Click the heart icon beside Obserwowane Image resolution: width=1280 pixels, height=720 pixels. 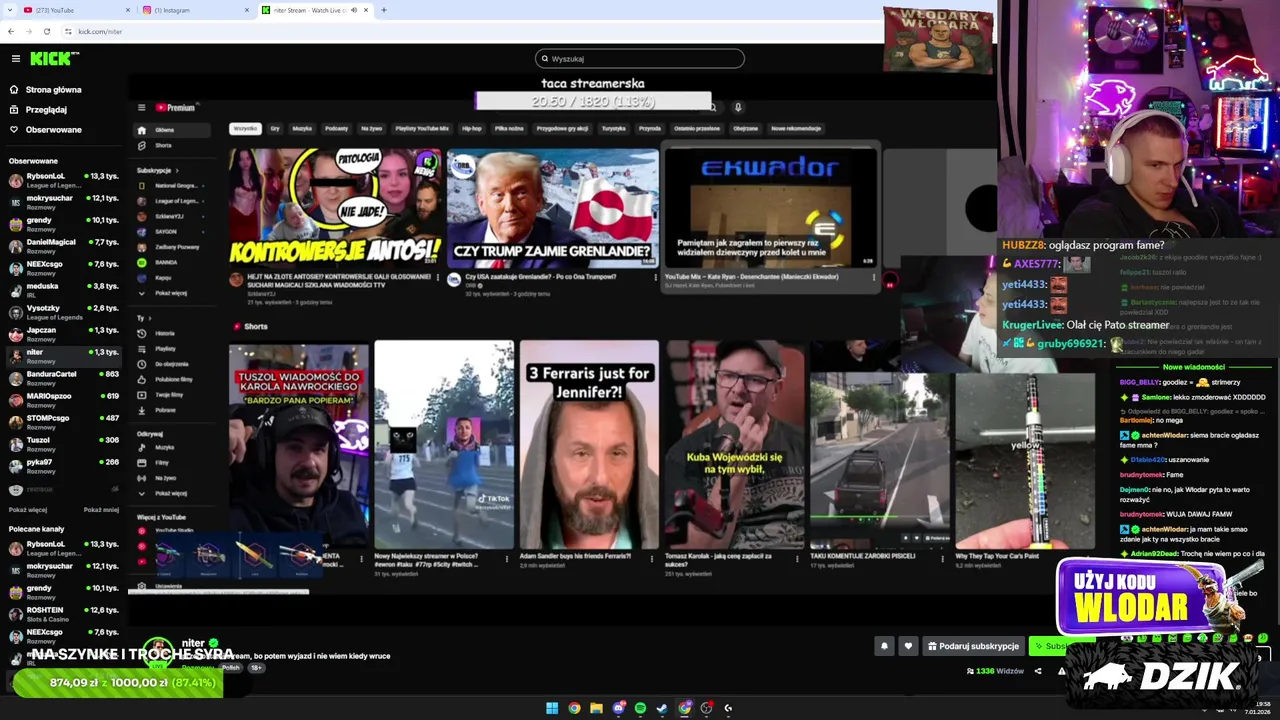14,130
